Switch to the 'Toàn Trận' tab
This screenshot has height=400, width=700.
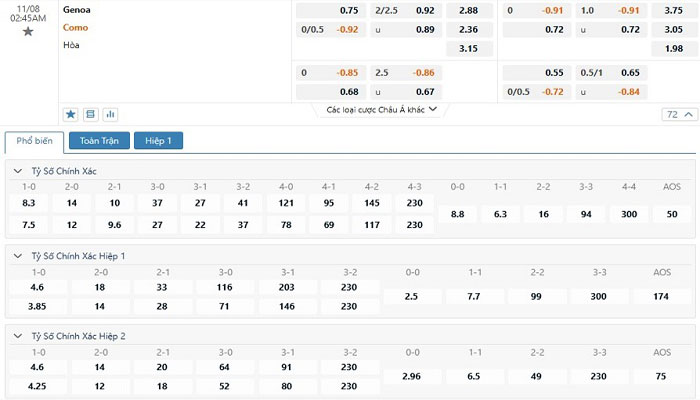click(99, 141)
